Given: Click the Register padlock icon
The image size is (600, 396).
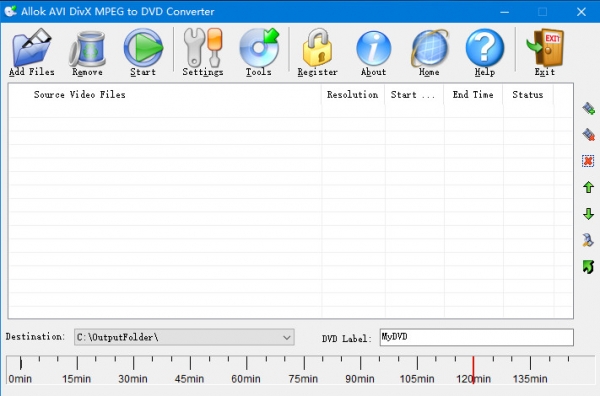Looking at the screenshot, I should click(317, 52).
